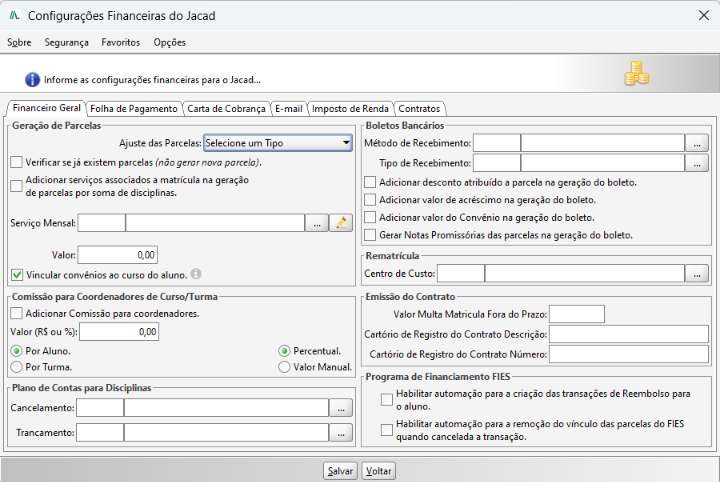This screenshot has height=482, width=720.
Task: Click the Serviço Mensal description field
Action: (x=215, y=223)
